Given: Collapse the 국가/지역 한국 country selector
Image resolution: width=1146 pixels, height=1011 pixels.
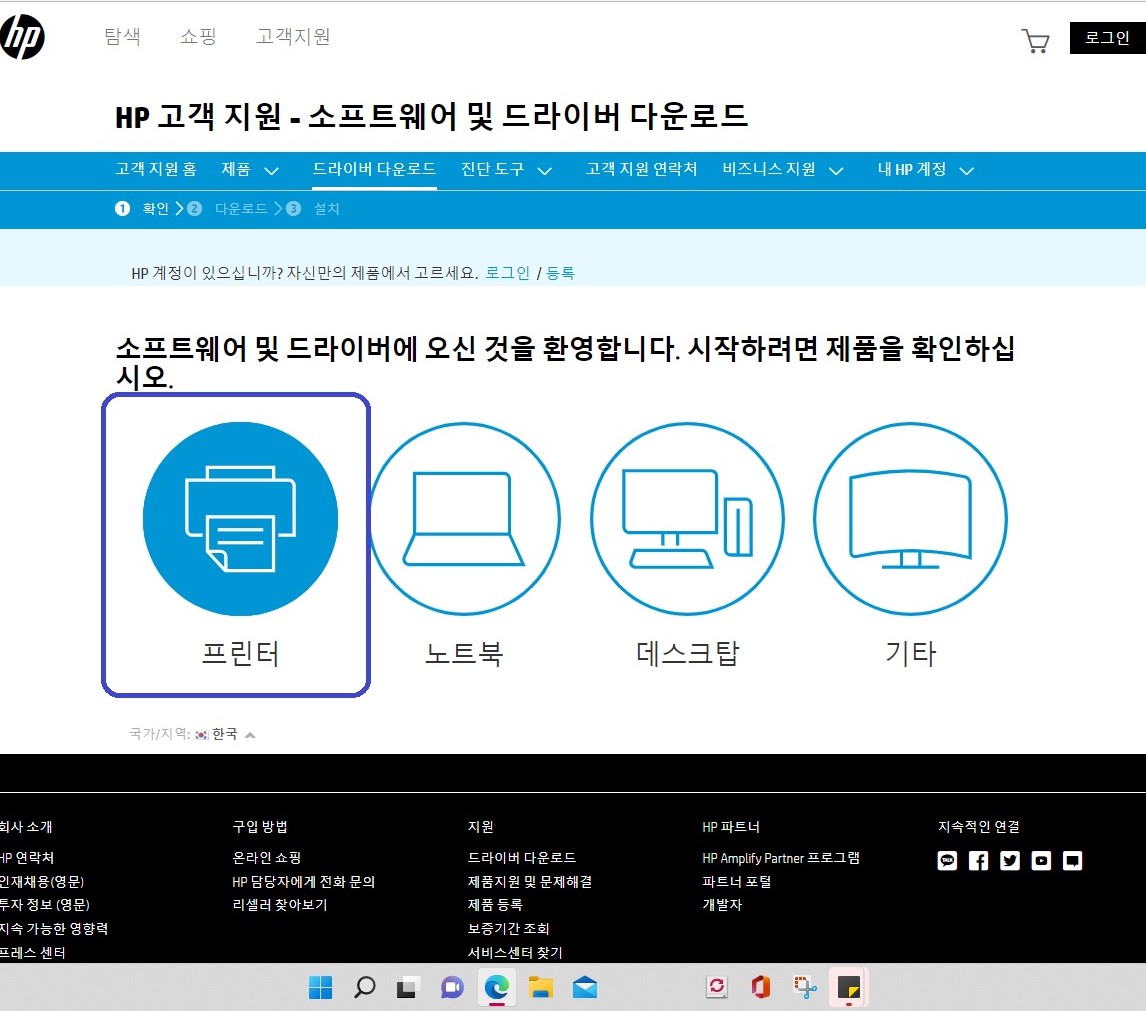Looking at the screenshot, I should (252, 732).
